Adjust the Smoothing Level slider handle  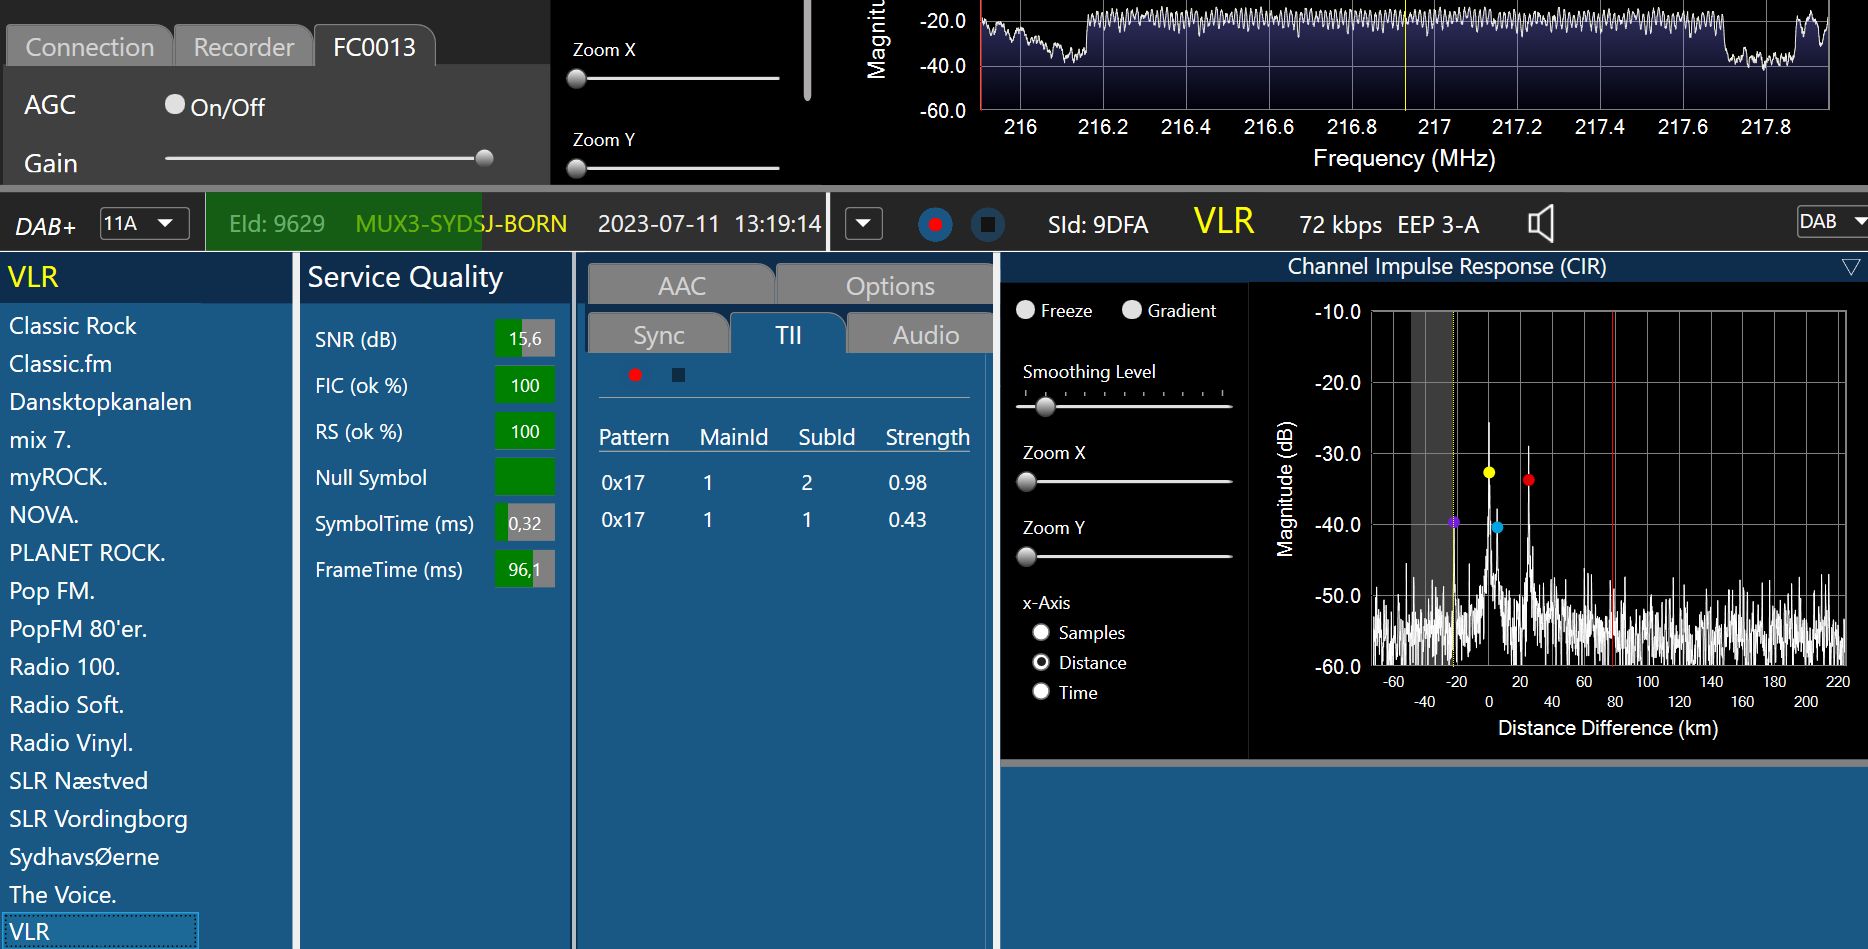(x=1045, y=407)
